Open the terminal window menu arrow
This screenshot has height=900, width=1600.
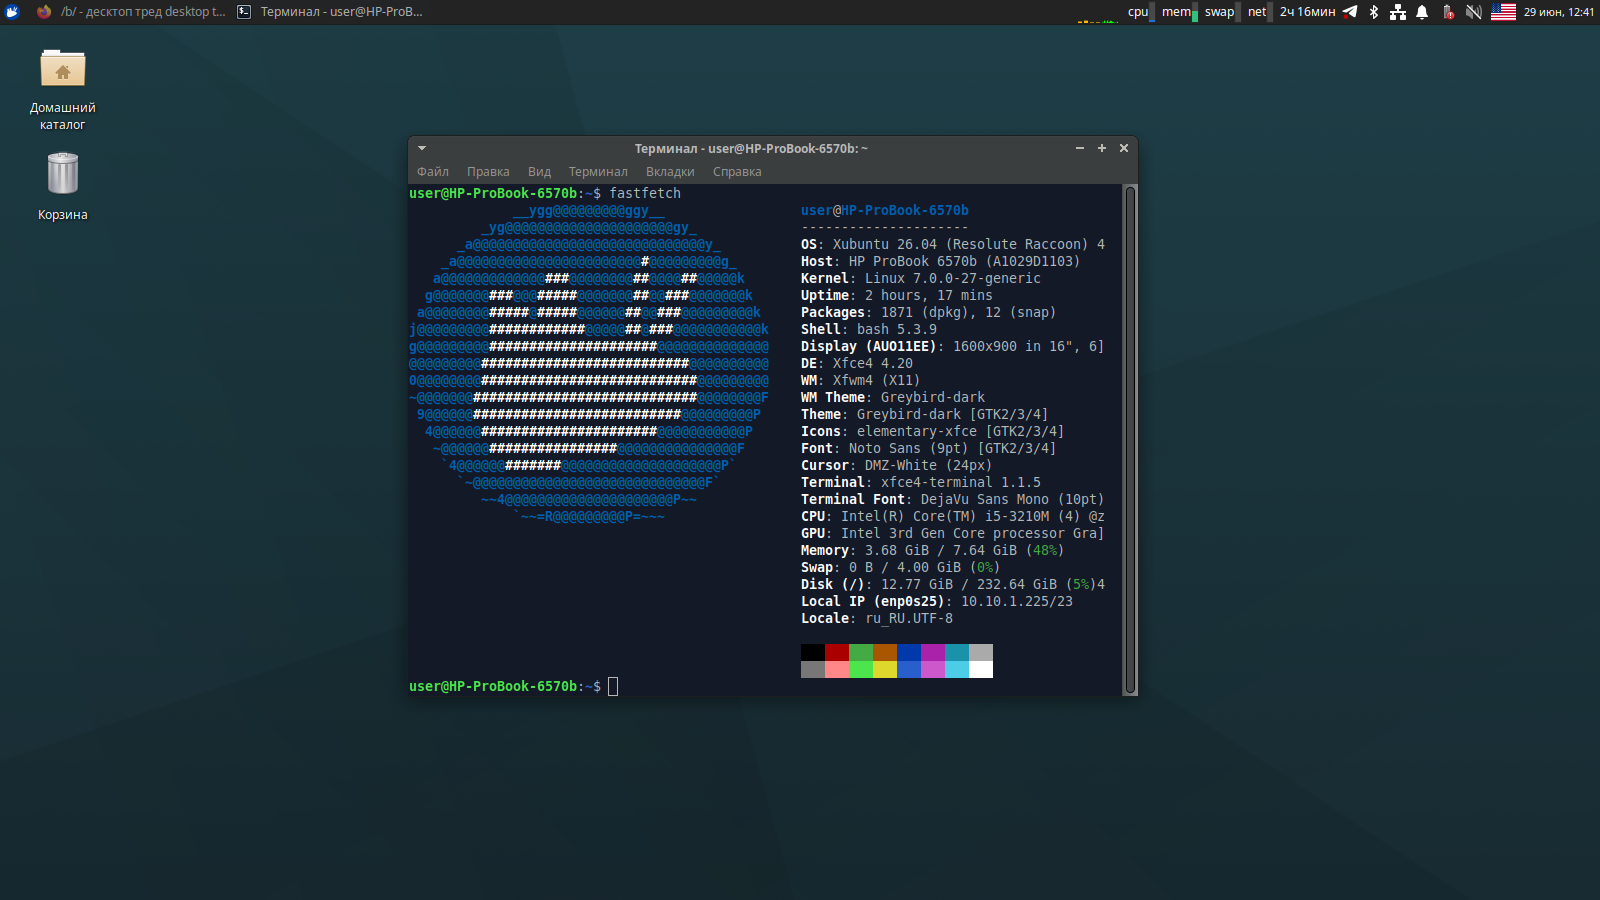click(x=422, y=148)
